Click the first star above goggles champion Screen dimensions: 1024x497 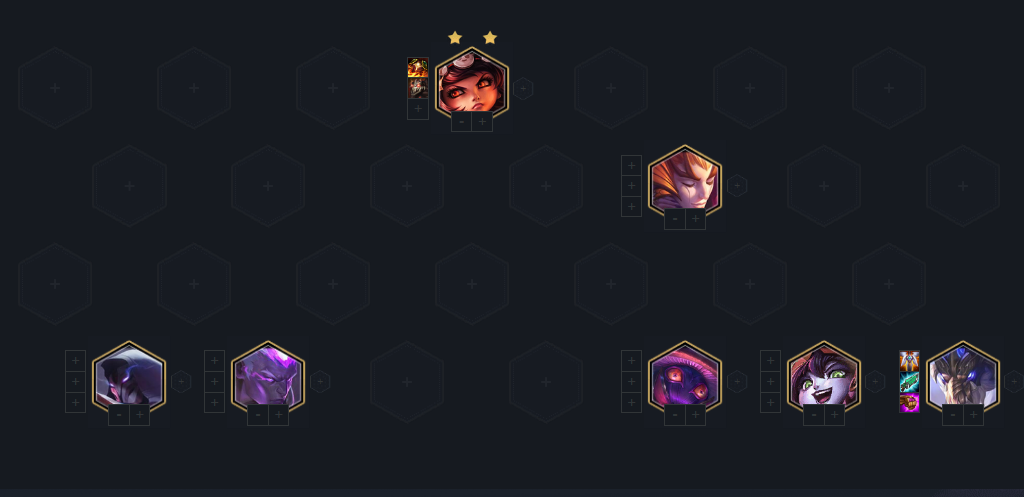(455, 38)
